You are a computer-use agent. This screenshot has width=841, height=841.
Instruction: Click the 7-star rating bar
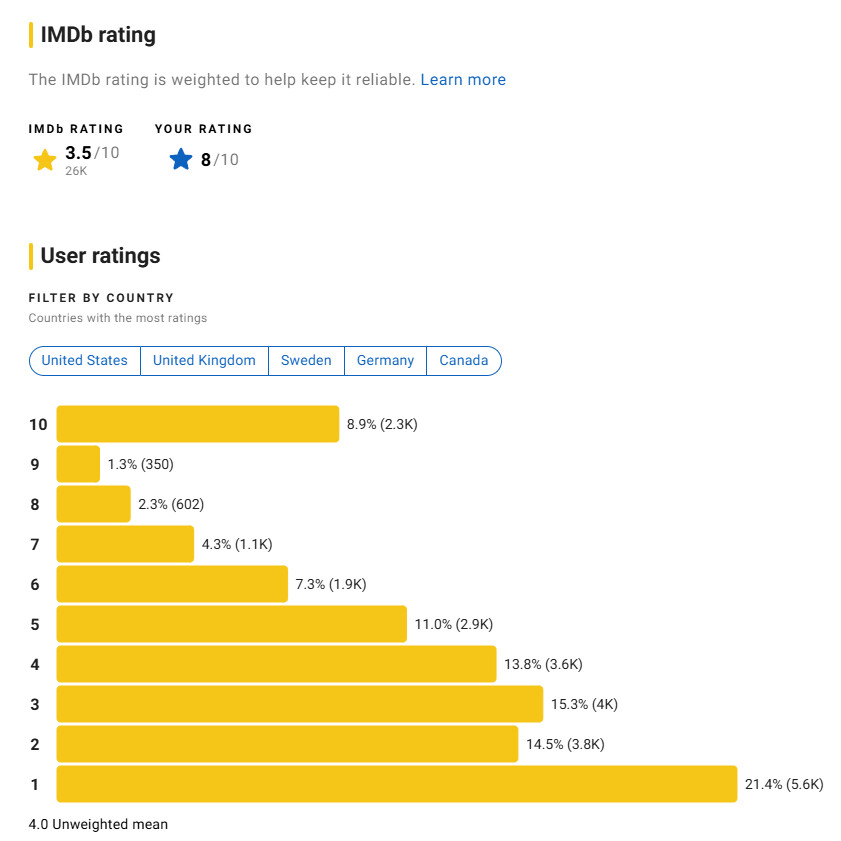tap(125, 544)
